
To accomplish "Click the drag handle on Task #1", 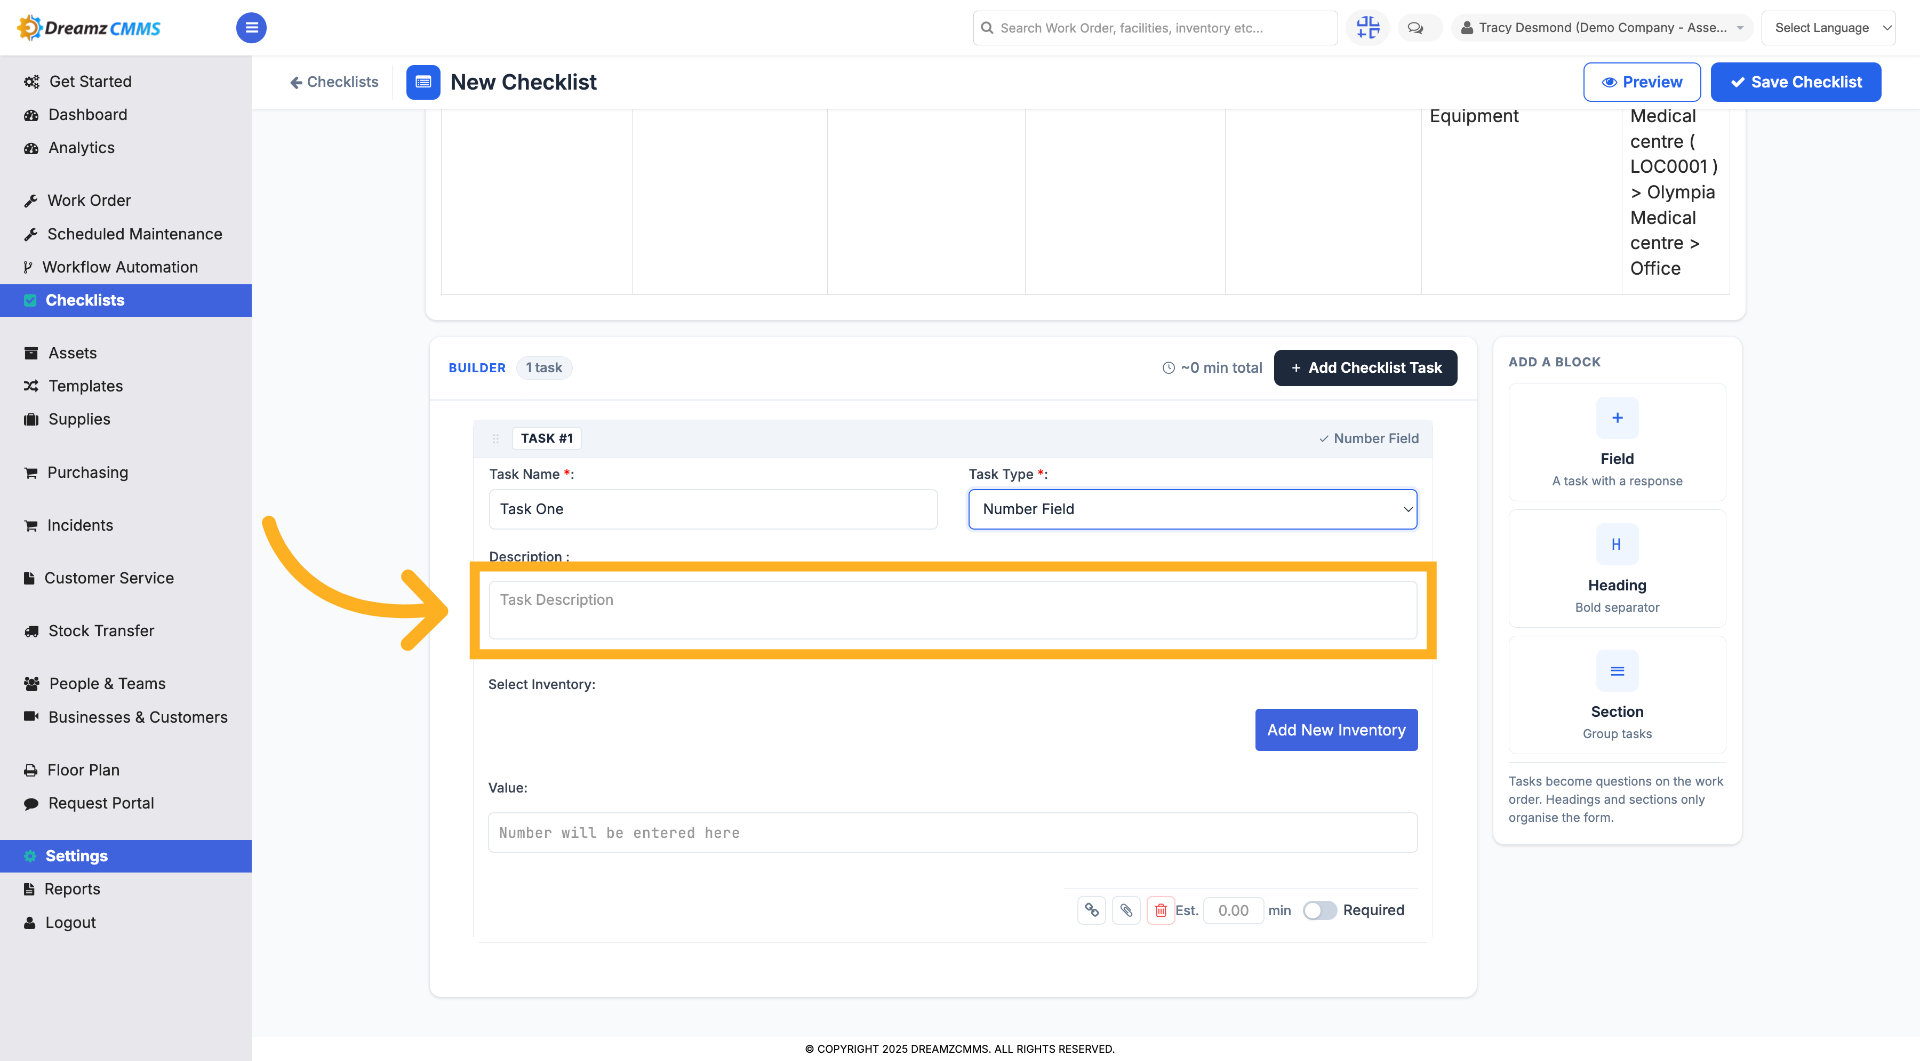I will (x=495, y=438).
